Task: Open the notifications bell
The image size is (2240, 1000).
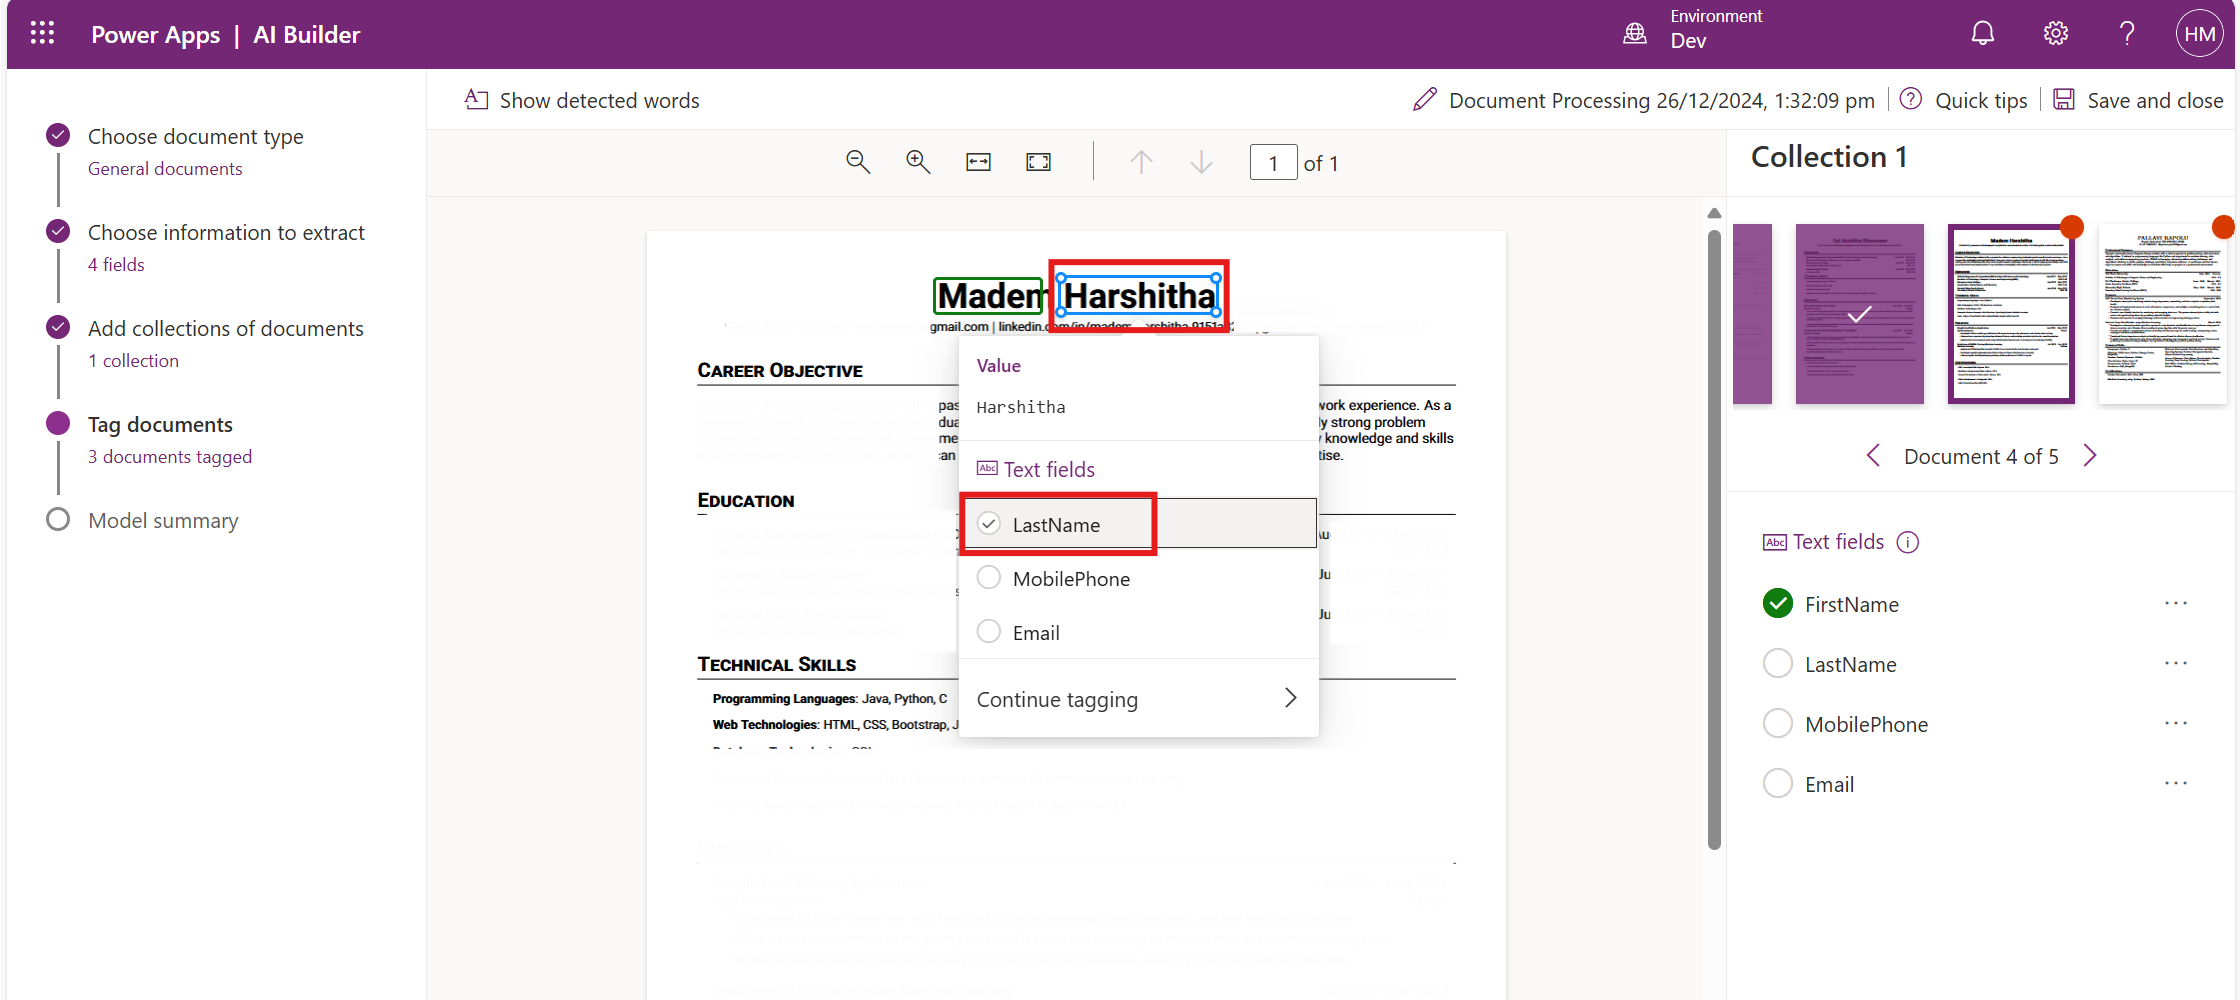Action: coord(1982,34)
